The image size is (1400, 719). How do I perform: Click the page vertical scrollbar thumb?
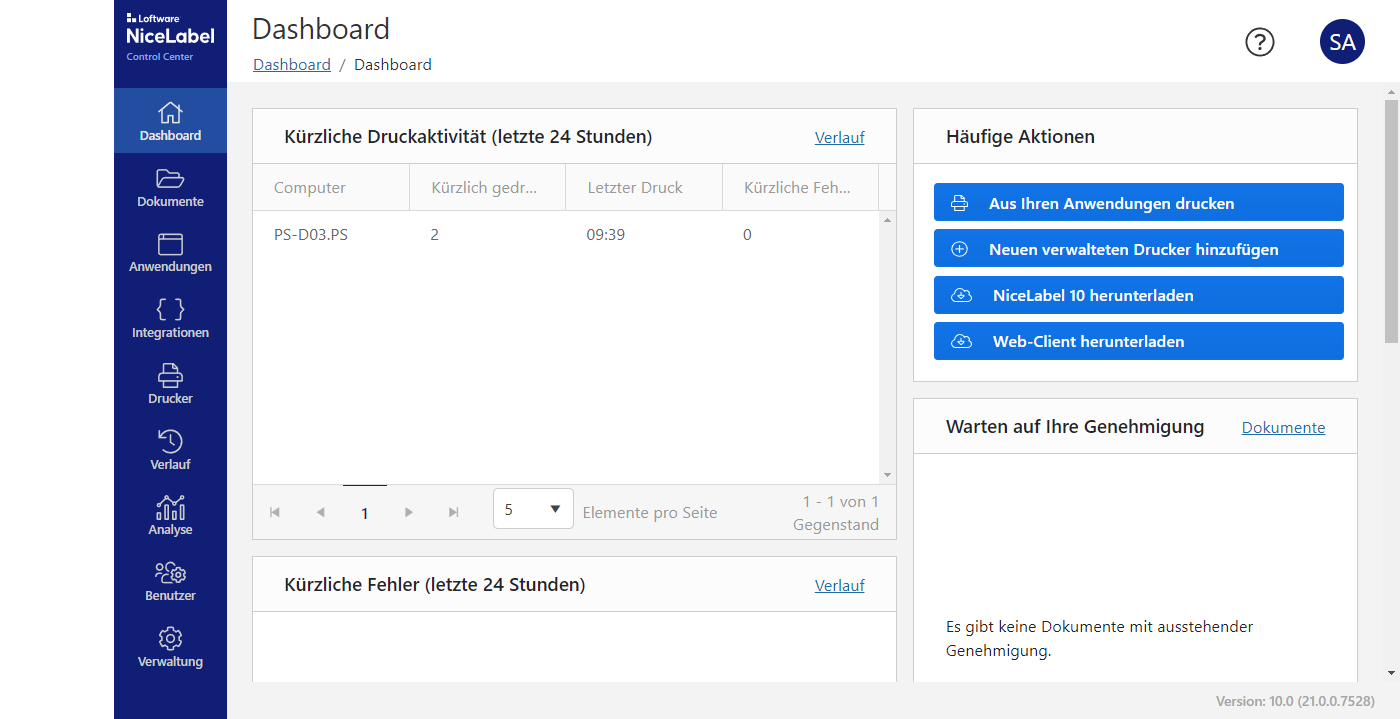(x=1391, y=221)
